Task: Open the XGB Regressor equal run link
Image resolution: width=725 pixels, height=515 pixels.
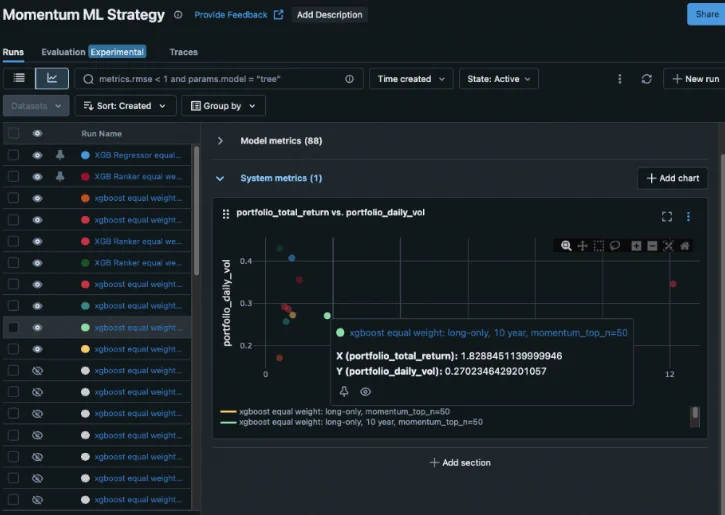Action: point(138,155)
